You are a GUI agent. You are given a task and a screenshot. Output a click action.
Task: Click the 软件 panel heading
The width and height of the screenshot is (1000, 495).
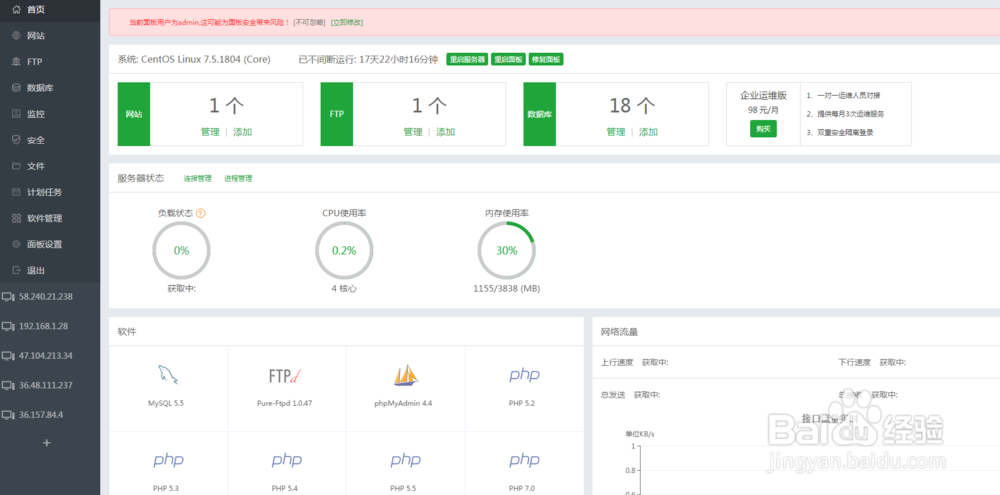(127, 332)
